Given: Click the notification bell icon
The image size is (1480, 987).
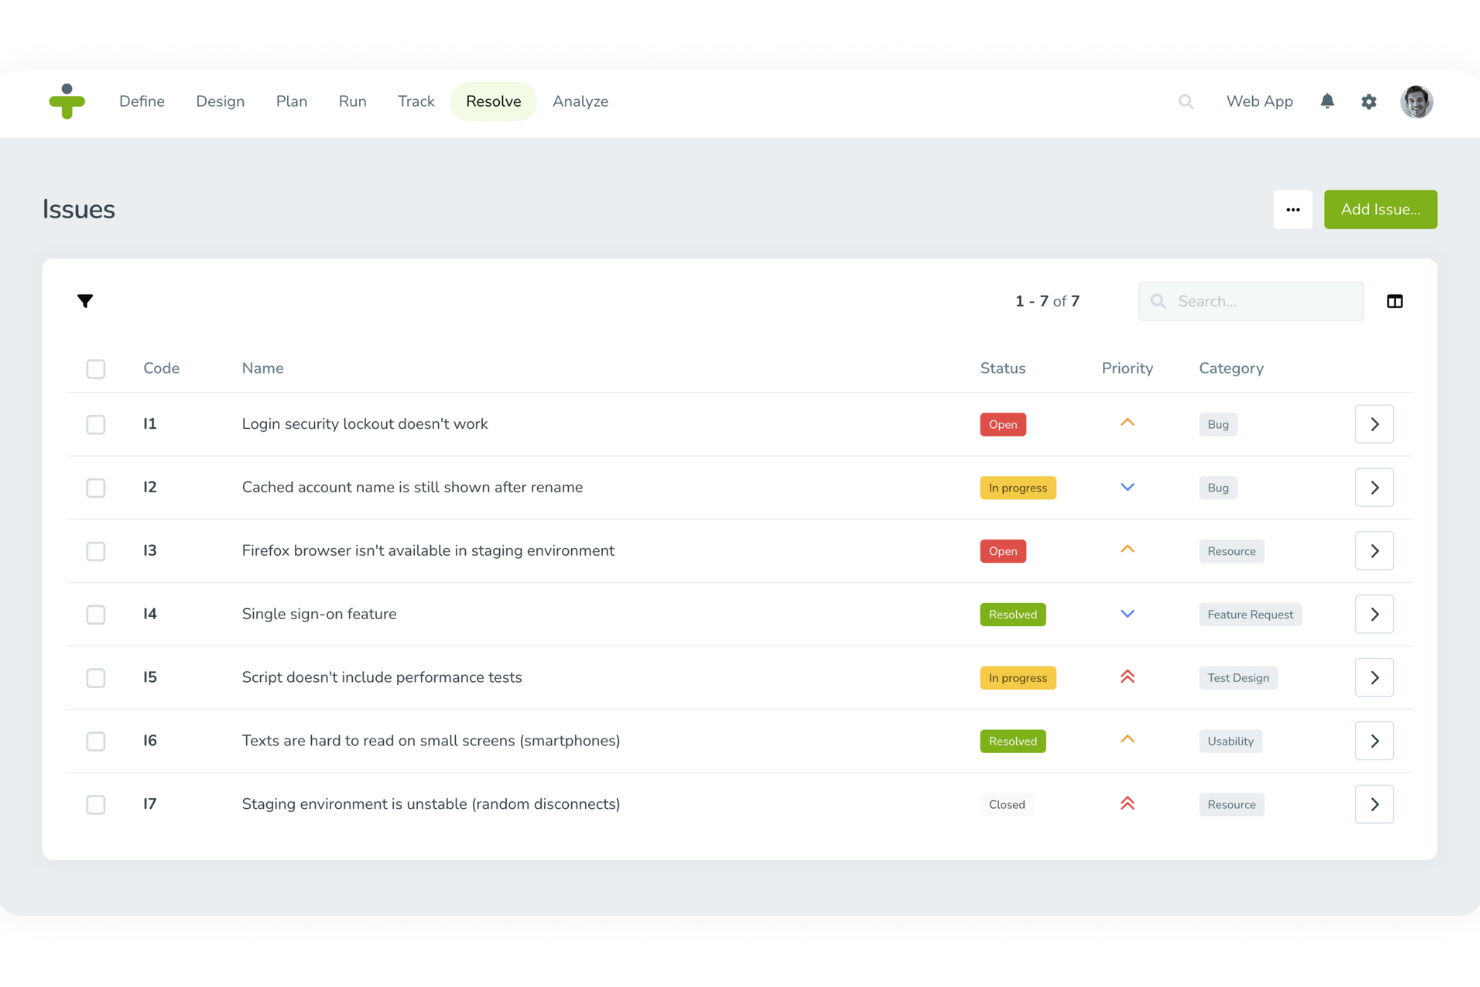Looking at the screenshot, I should click(1327, 101).
